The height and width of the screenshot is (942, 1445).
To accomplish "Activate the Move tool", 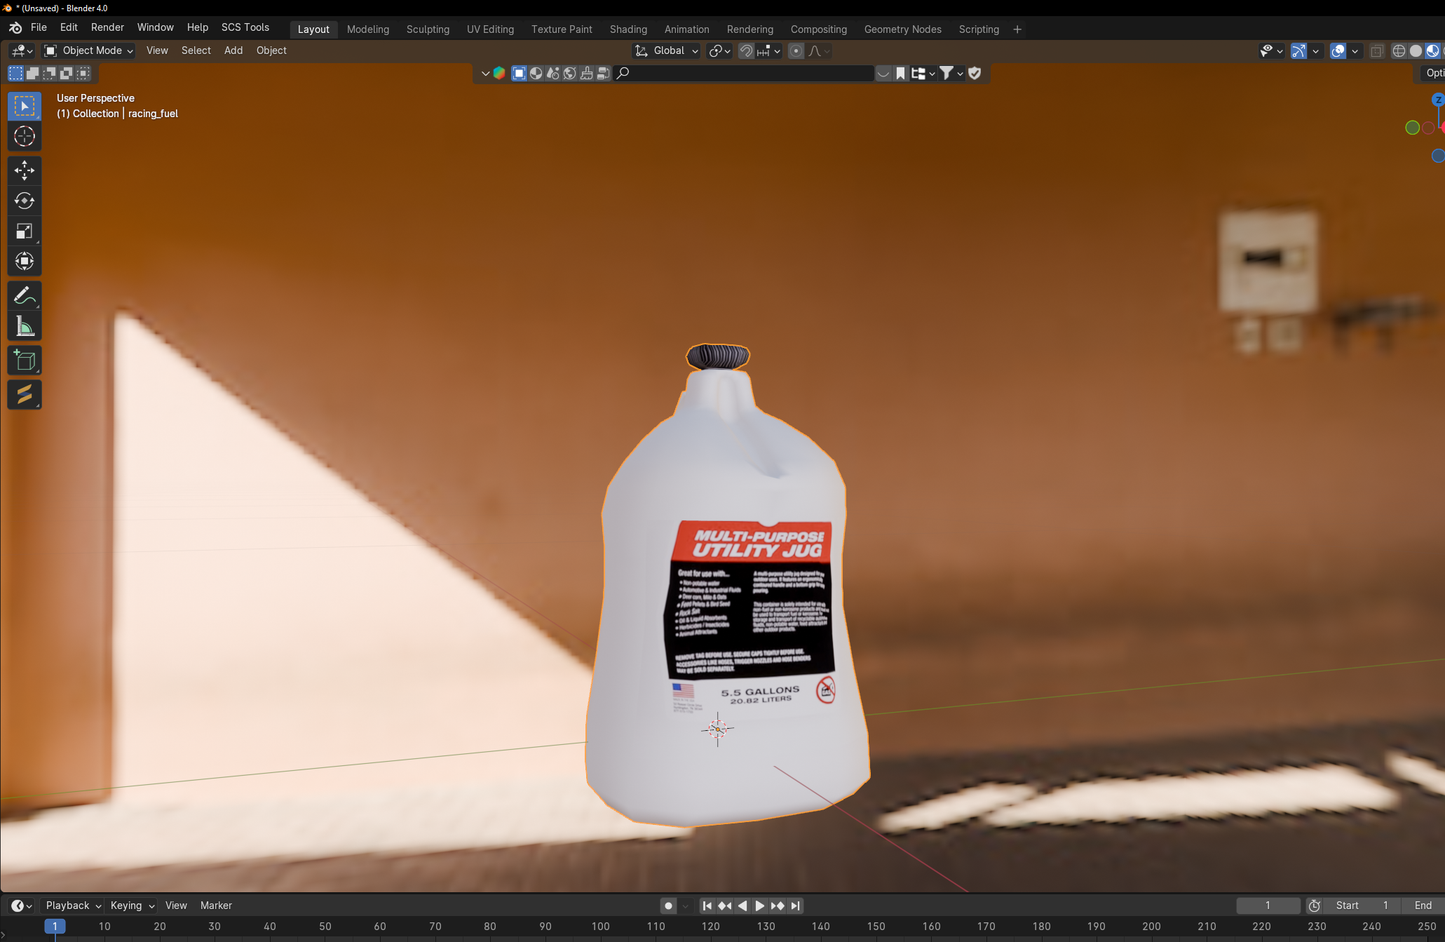I will tap(24, 171).
